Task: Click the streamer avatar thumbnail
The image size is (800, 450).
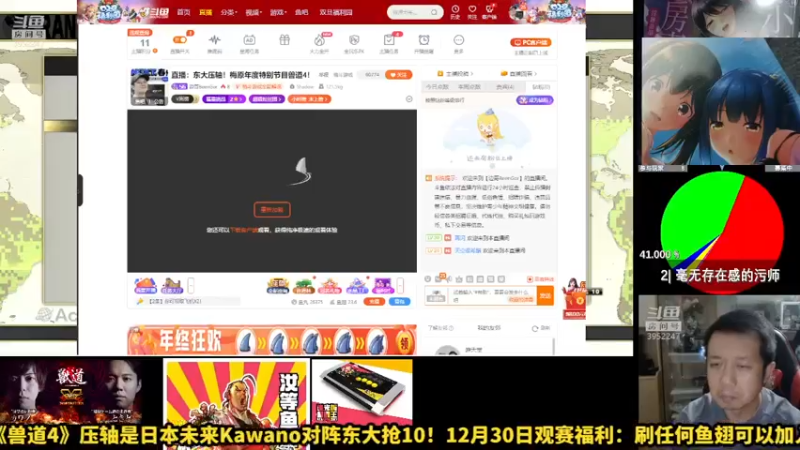Action: pos(149,87)
